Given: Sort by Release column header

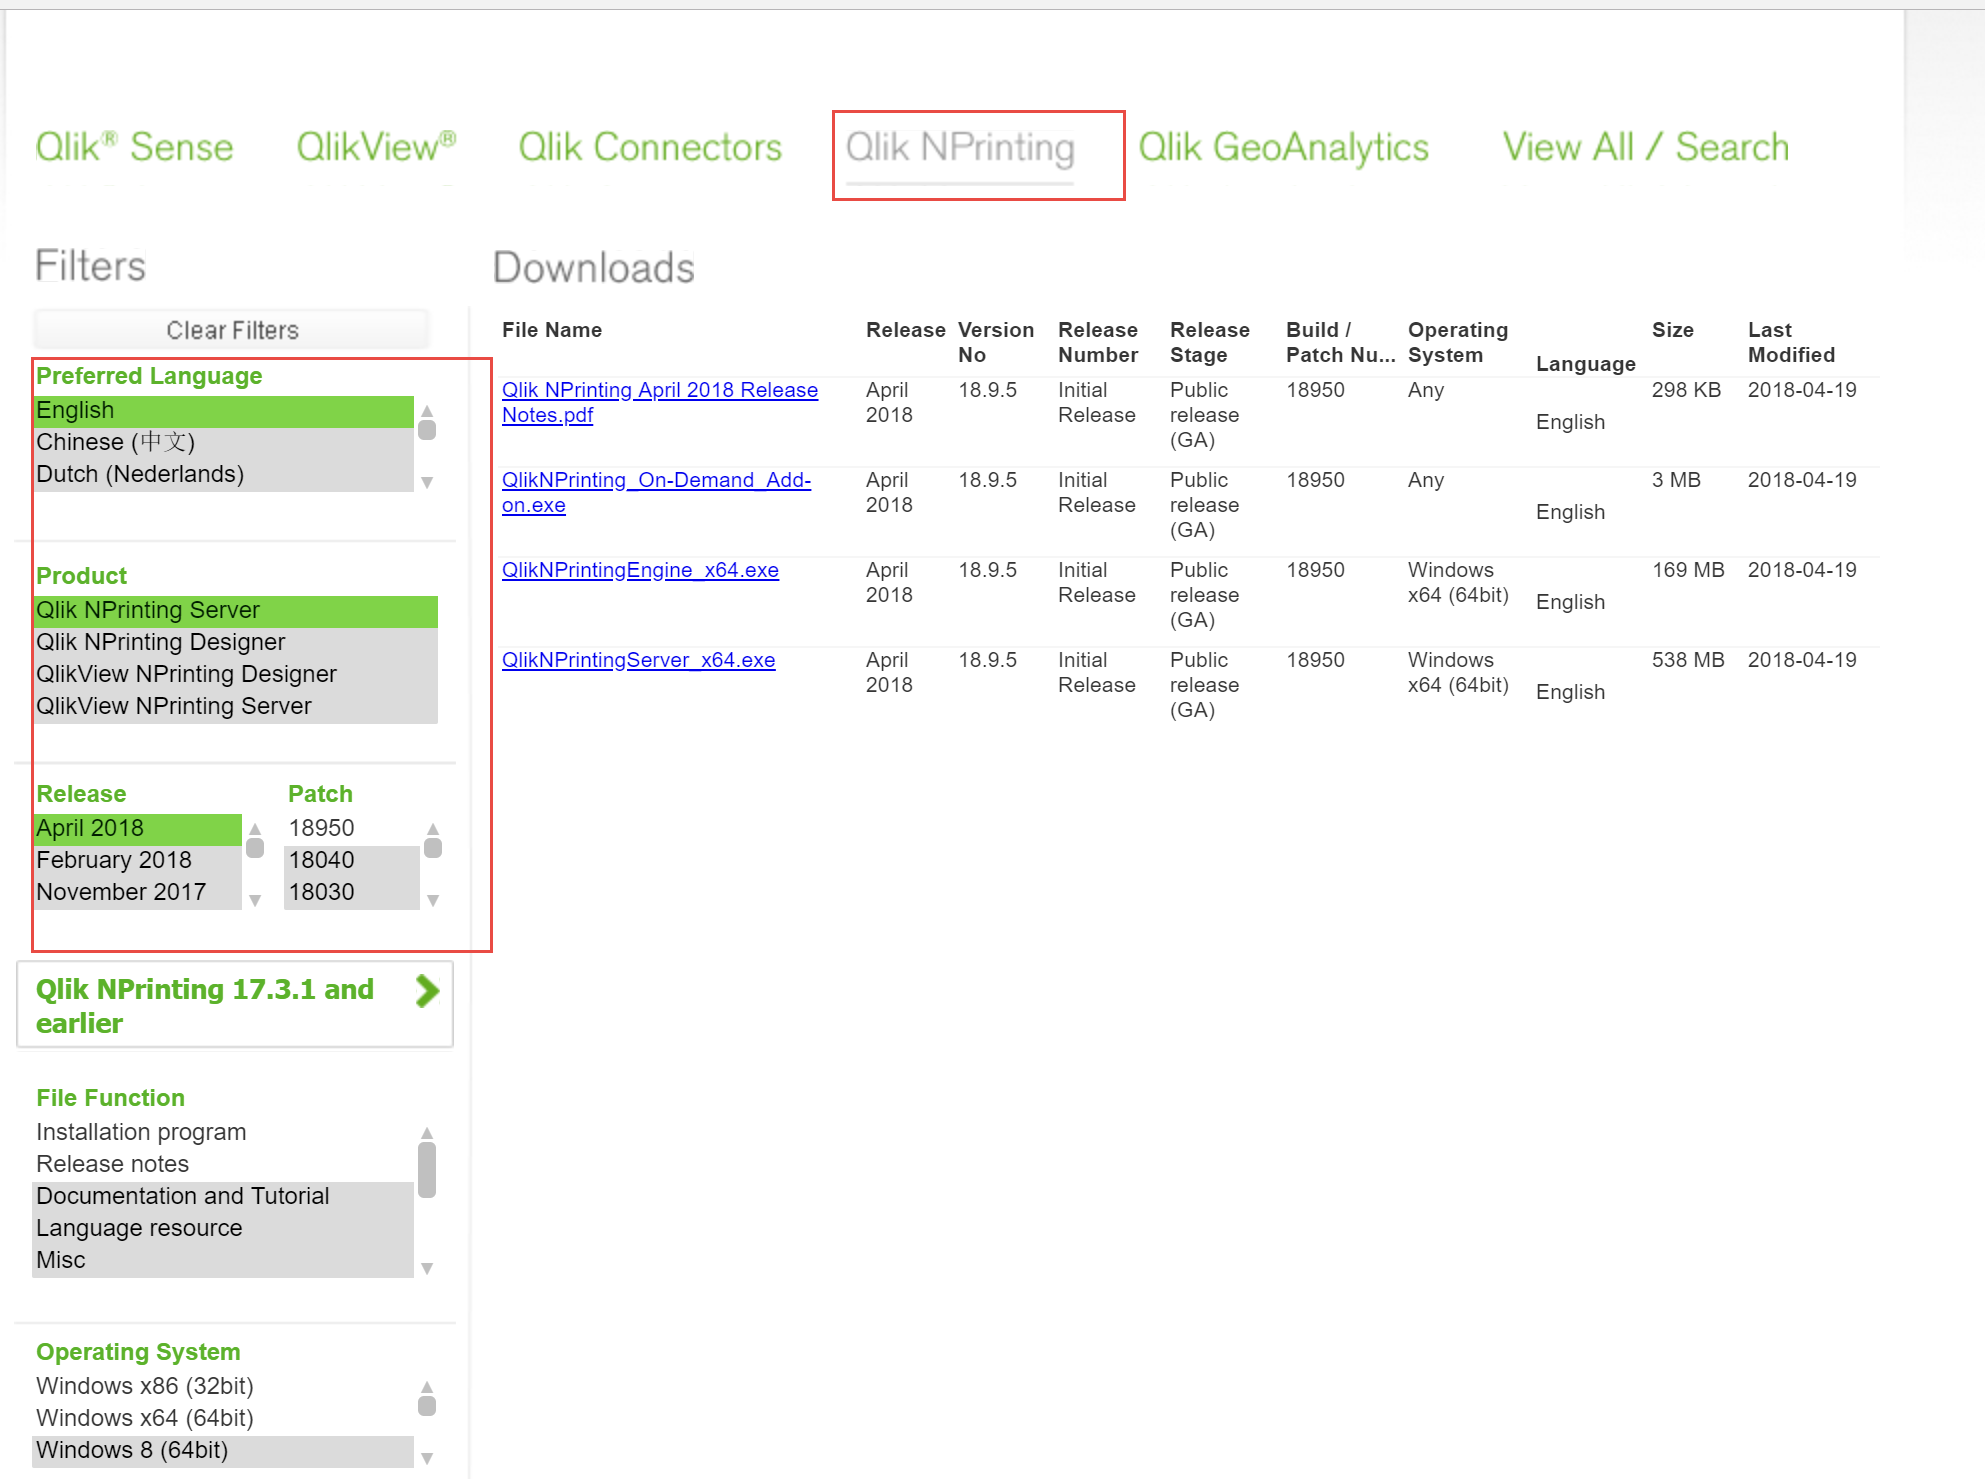Looking at the screenshot, I should 905,330.
